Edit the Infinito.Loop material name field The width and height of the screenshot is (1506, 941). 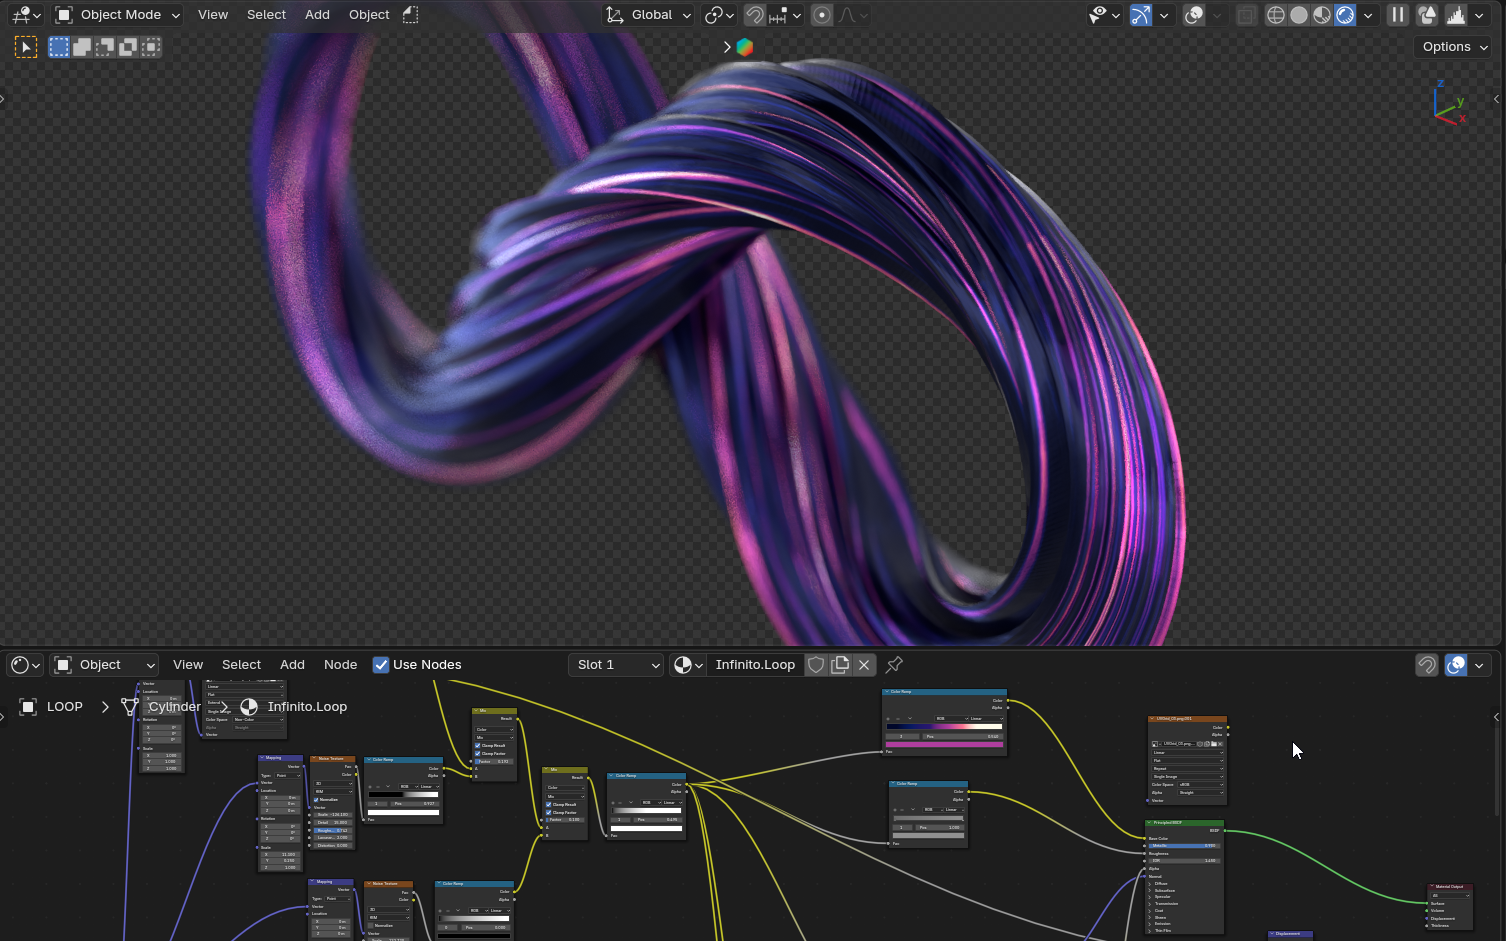point(755,665)
